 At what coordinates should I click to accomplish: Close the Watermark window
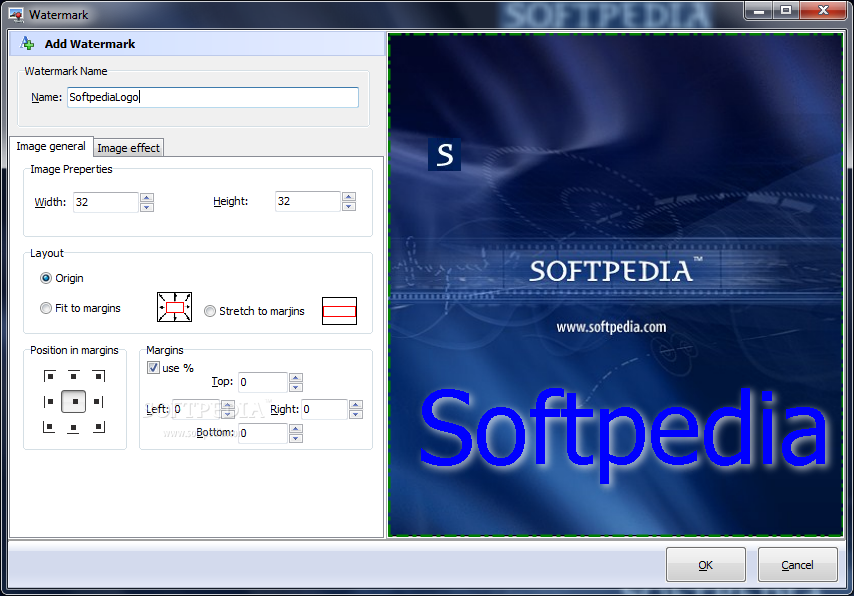(x=823, y=10)
